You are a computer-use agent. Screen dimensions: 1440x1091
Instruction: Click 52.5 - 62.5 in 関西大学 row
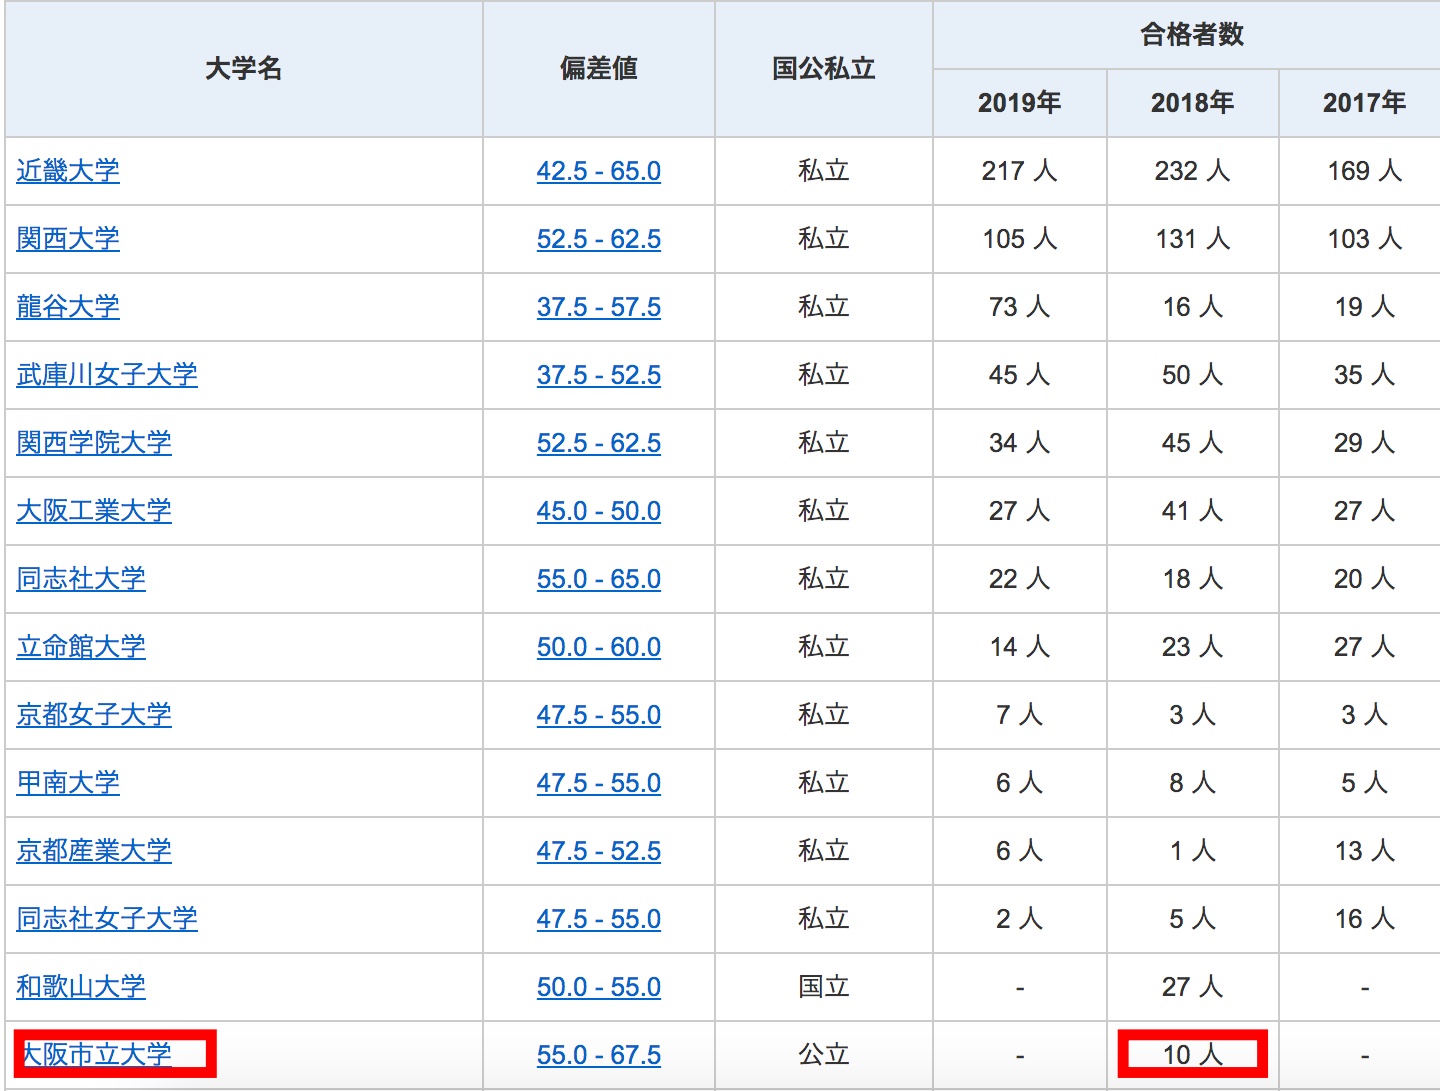click(599, 239)
